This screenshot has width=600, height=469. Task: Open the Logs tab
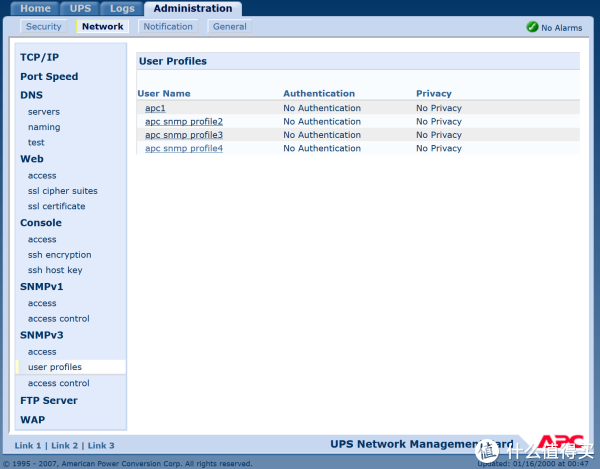(x=122, y=8)
